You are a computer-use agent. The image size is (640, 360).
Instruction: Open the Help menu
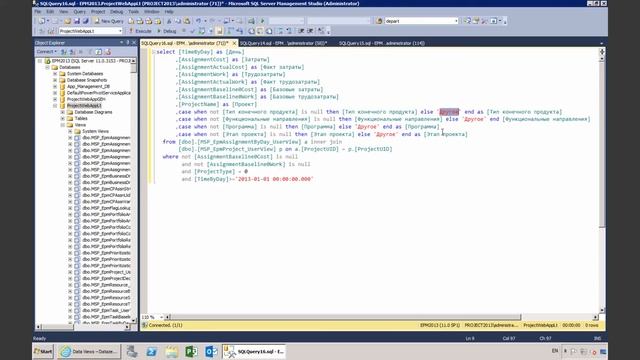point(169,12)
